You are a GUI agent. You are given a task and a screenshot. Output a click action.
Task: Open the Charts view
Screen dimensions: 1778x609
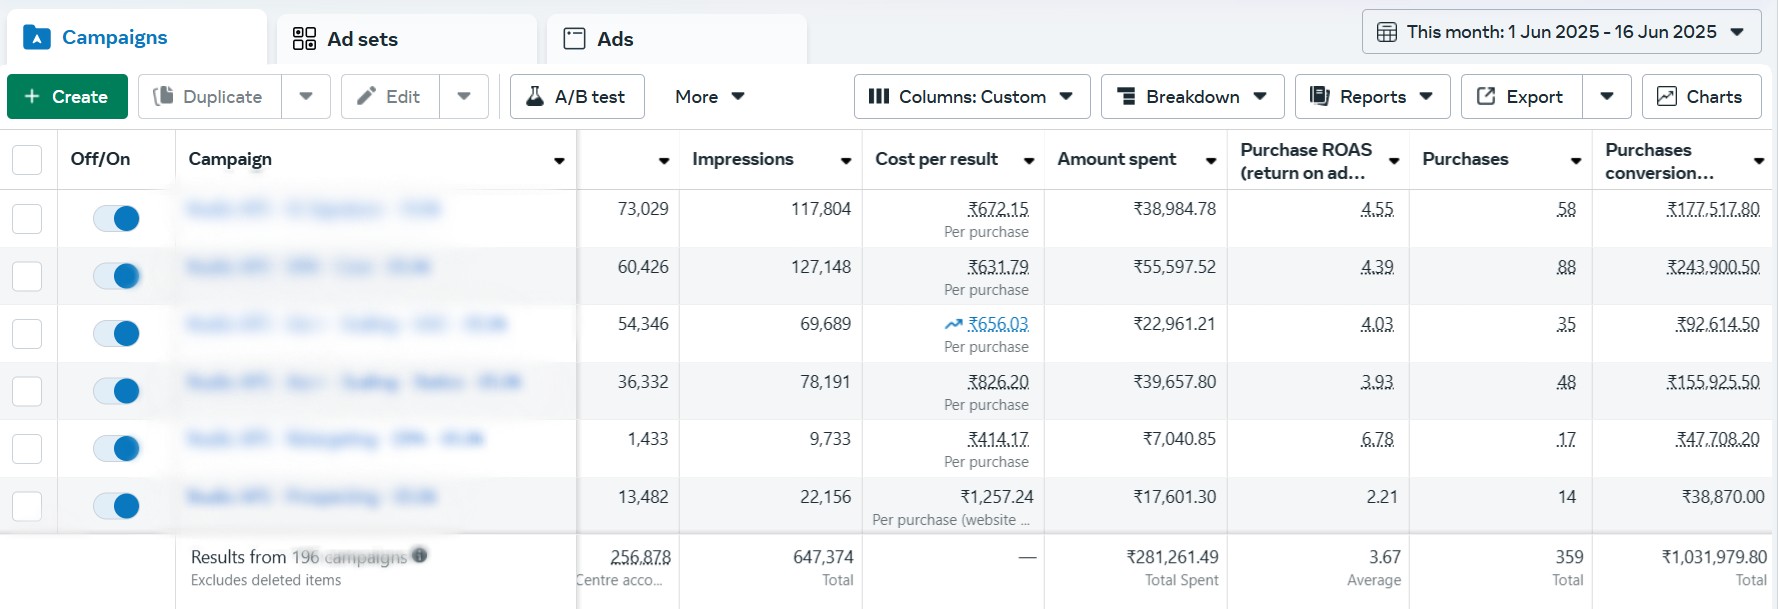pyautogui.click(x=1701, y=97)
